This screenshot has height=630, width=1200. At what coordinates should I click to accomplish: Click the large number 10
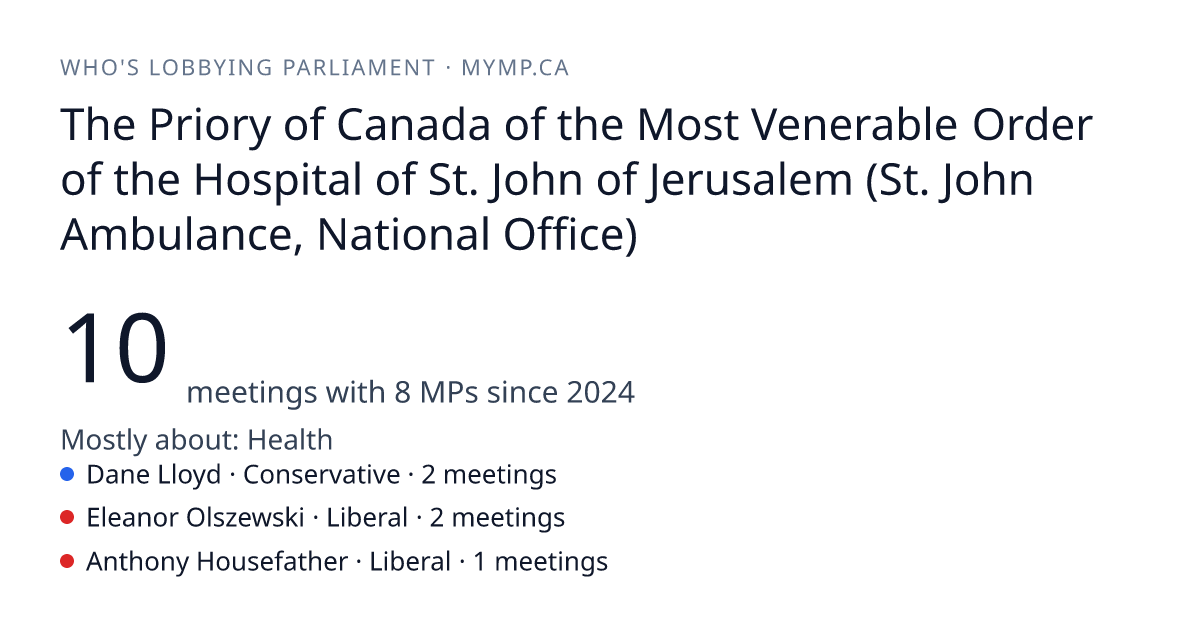pyautogui.click(x=115, y=349)
